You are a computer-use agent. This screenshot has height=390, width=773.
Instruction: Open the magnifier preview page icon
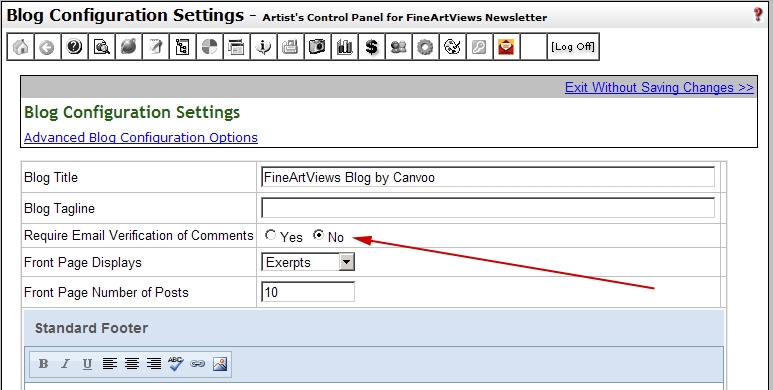(102, 47)
